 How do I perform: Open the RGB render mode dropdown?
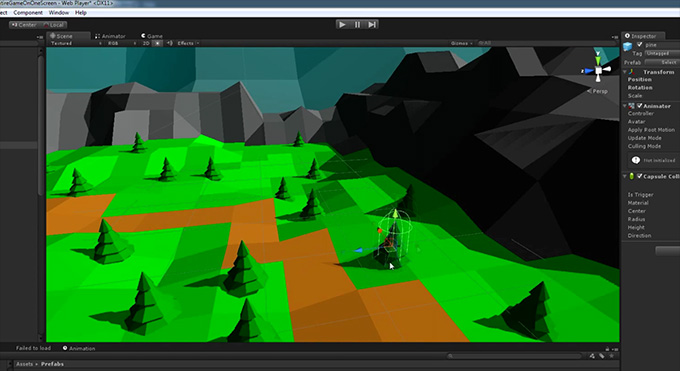pyautogui.click(x=121, y=43)
